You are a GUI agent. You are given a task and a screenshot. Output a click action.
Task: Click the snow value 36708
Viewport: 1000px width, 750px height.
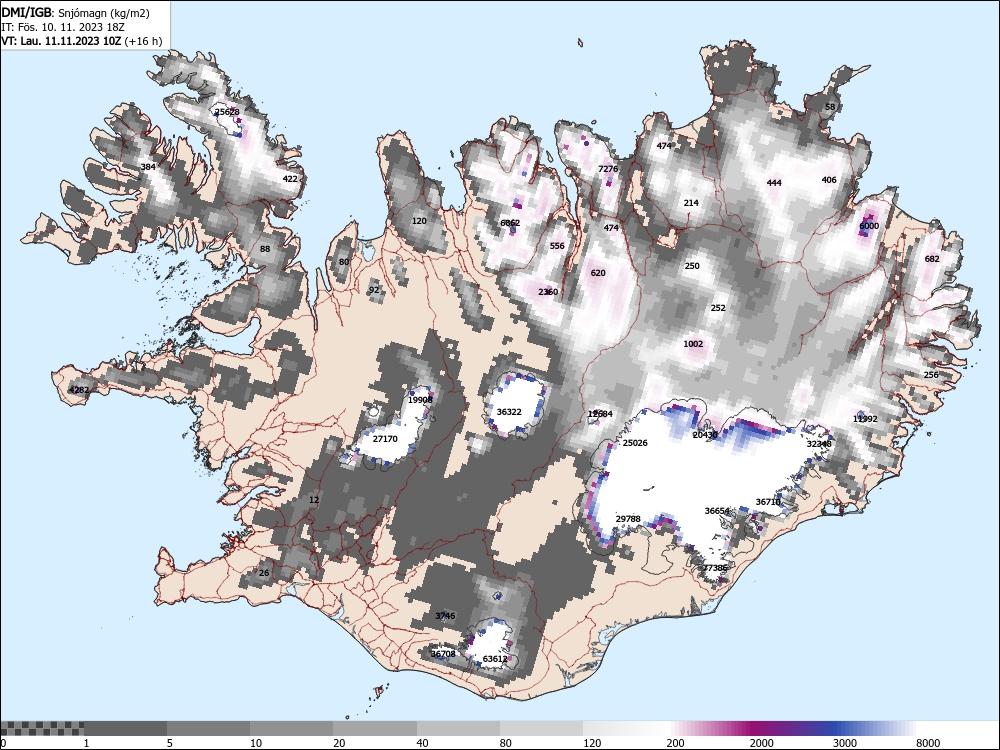coord(443,653)
